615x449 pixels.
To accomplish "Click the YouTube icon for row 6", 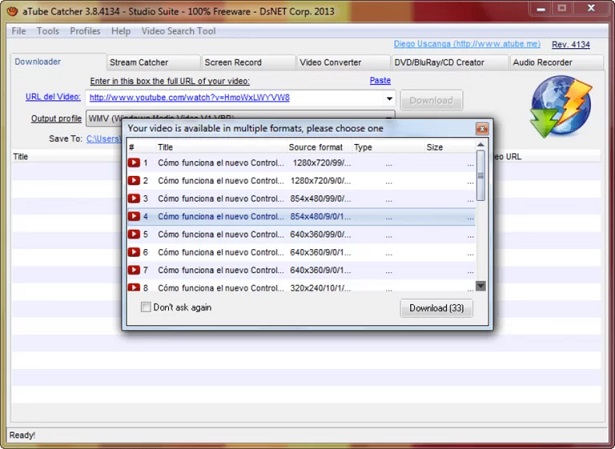I will click(x=134, y=252).
